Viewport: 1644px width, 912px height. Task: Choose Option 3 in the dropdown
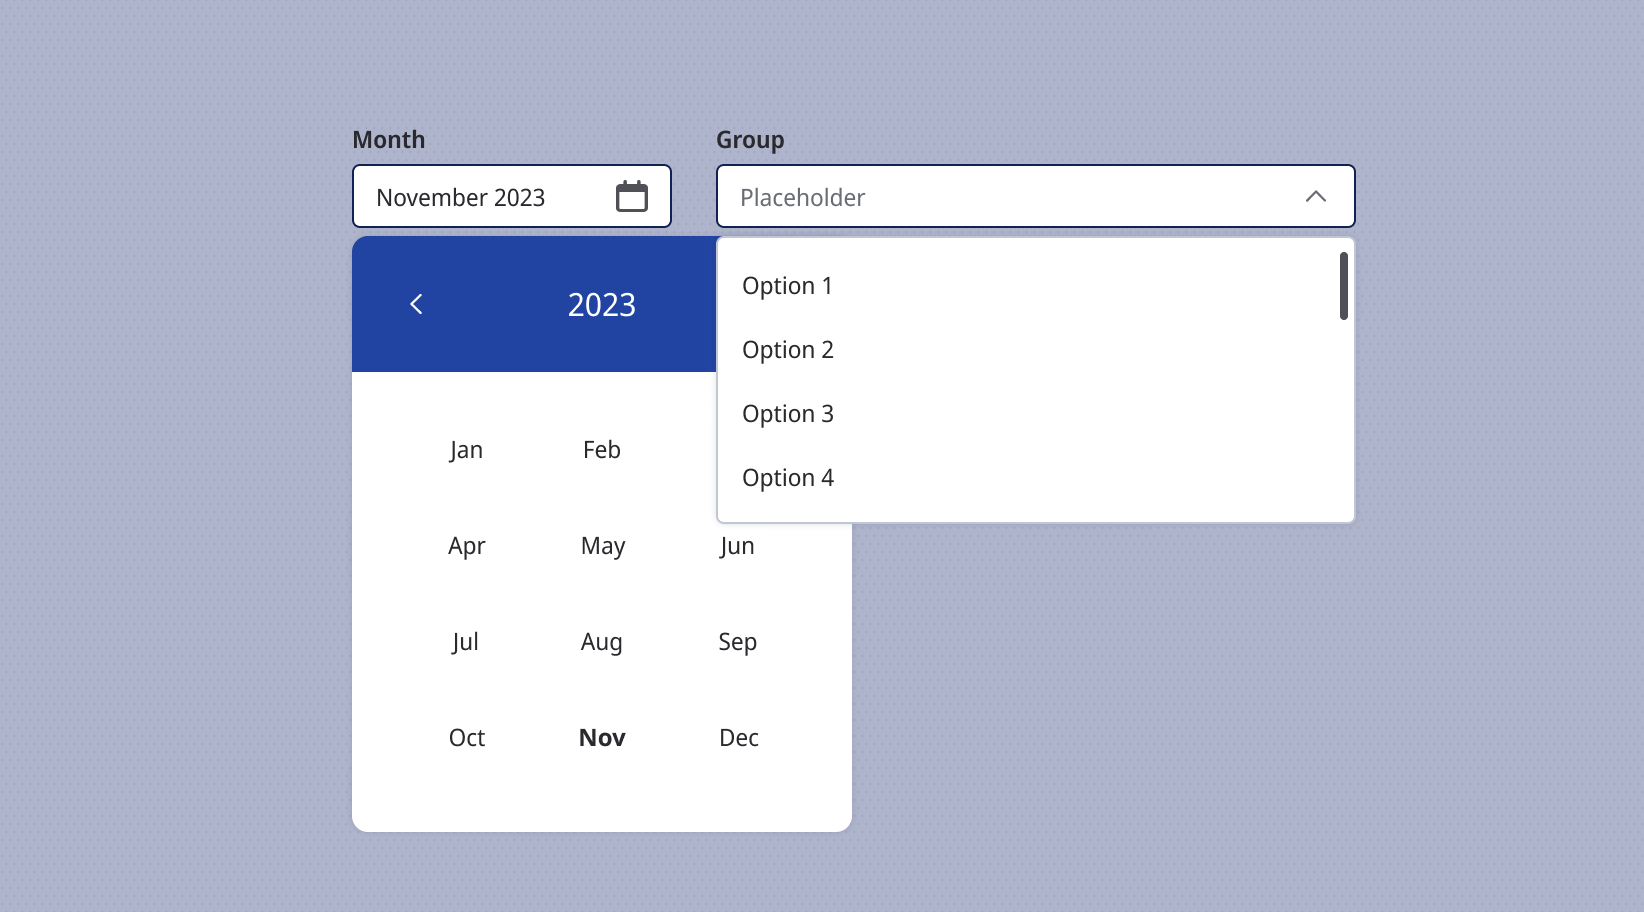click(x=787, y=413)
